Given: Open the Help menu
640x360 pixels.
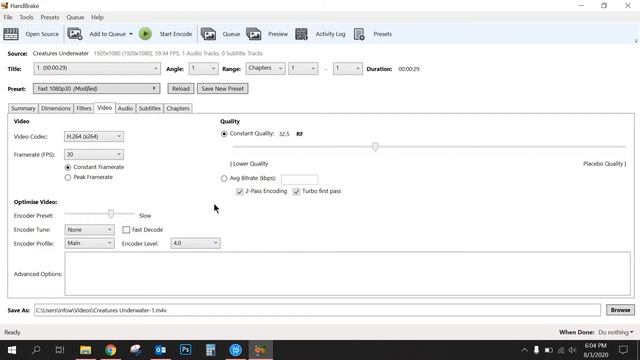Looking at the screenshot, I should click(97, 18).
